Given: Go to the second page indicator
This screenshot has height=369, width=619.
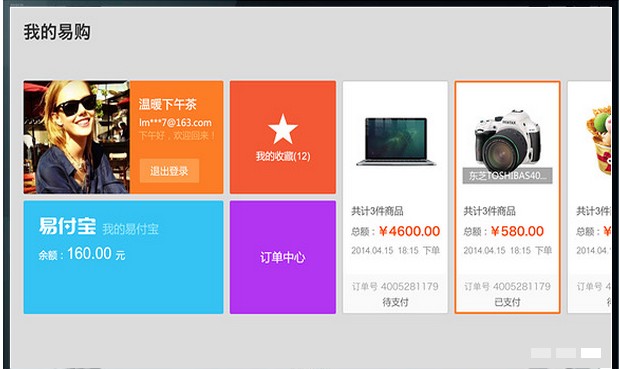Looking at the screenshot, I should coord(566,353).
